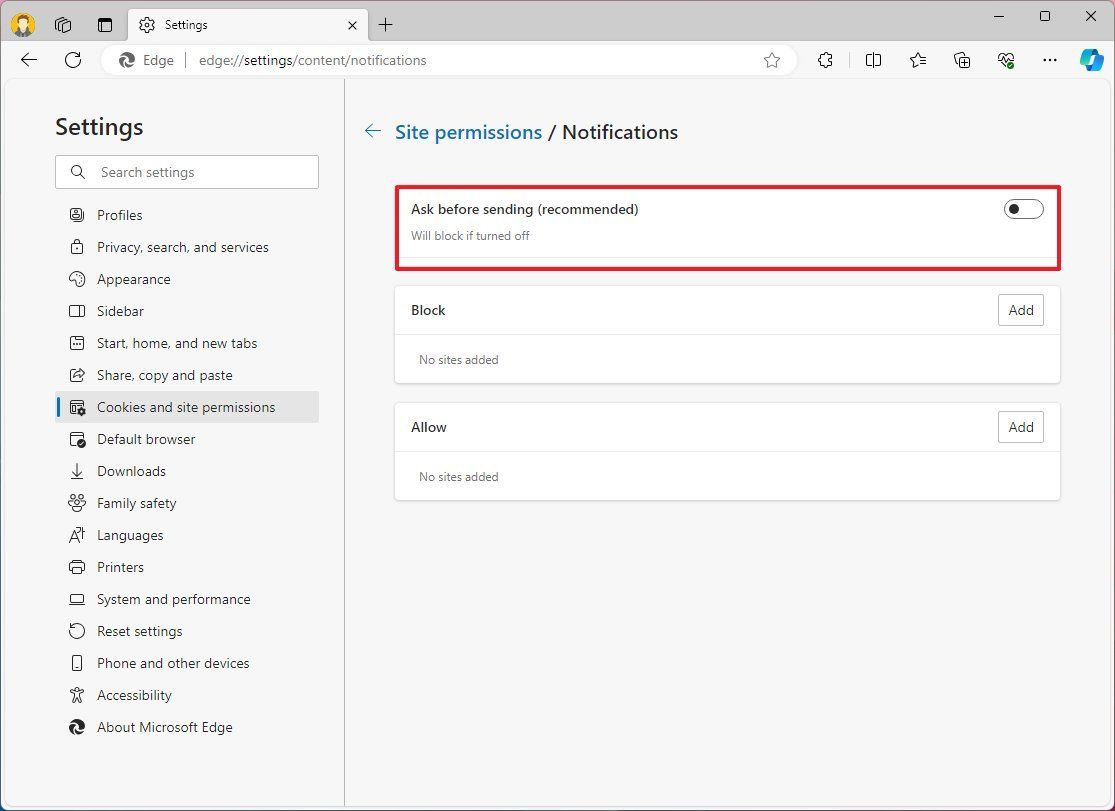Open the Collections icon
The height and width of the screenshot is (811, 1115).
(x=962, y=60)
